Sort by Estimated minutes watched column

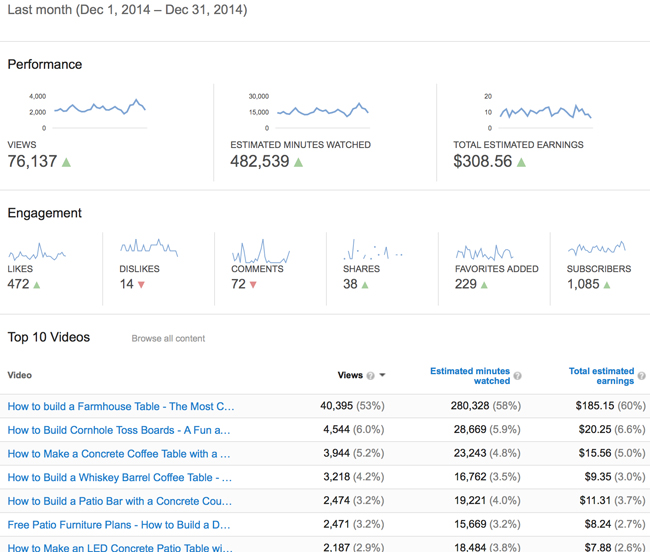(x=469, y=375)
